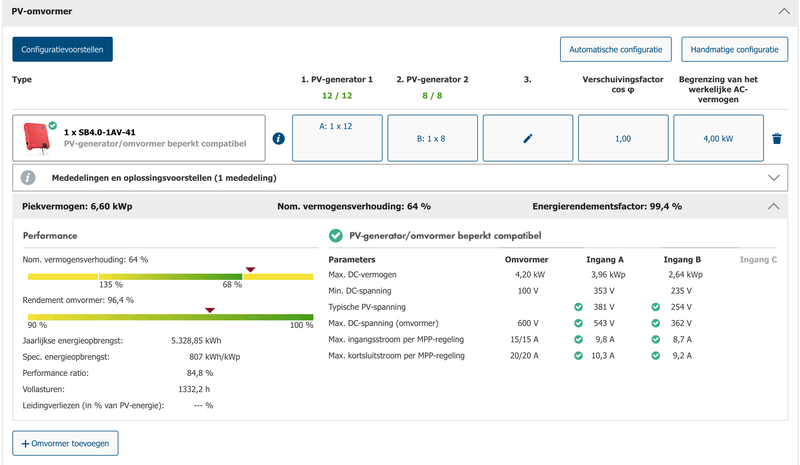800x465 pixels.
Task: Edit PV-generator 2 string B: 1 x 8
Action: pyautogui.click(x=431, y=138)
